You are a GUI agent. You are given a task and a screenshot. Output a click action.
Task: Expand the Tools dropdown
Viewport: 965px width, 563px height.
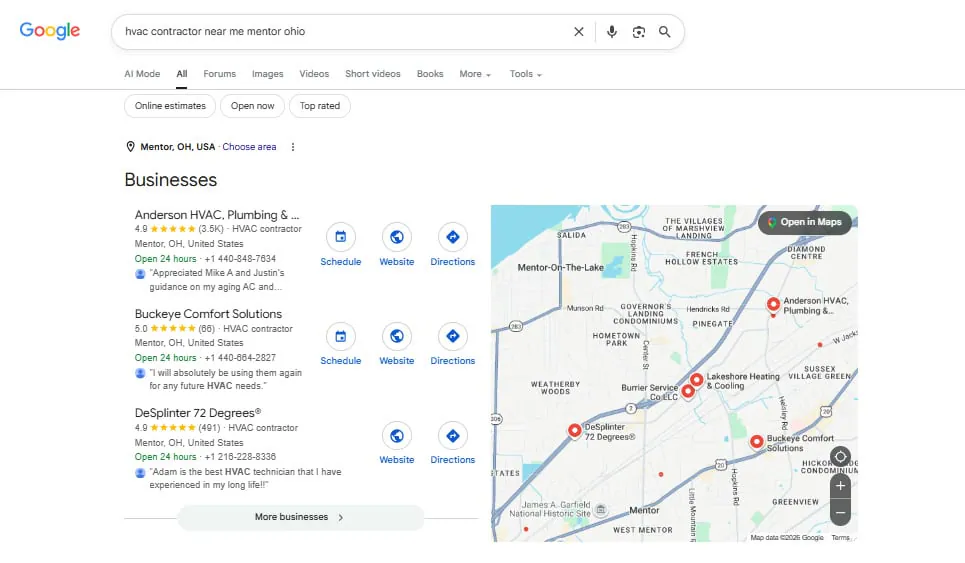click(526, 74)
